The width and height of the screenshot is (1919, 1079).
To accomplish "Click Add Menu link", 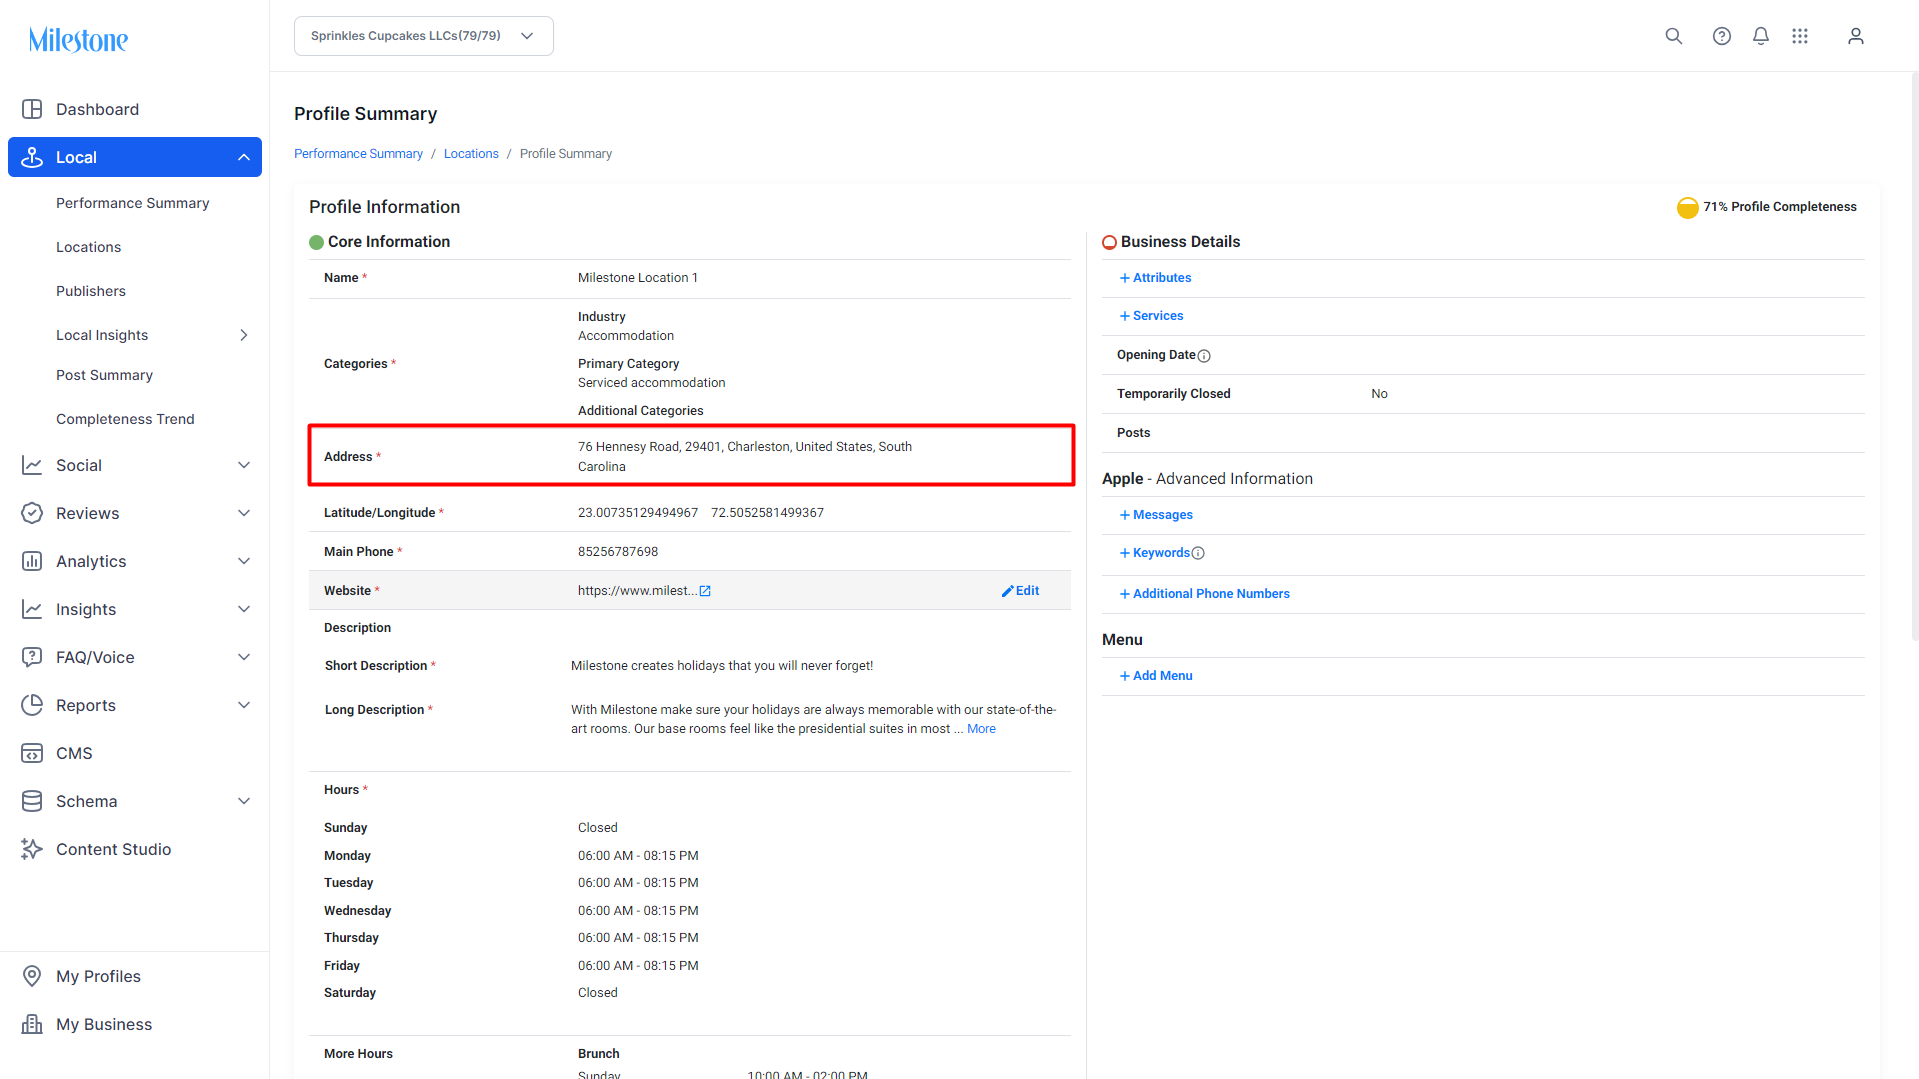I will click(1156, 676).
